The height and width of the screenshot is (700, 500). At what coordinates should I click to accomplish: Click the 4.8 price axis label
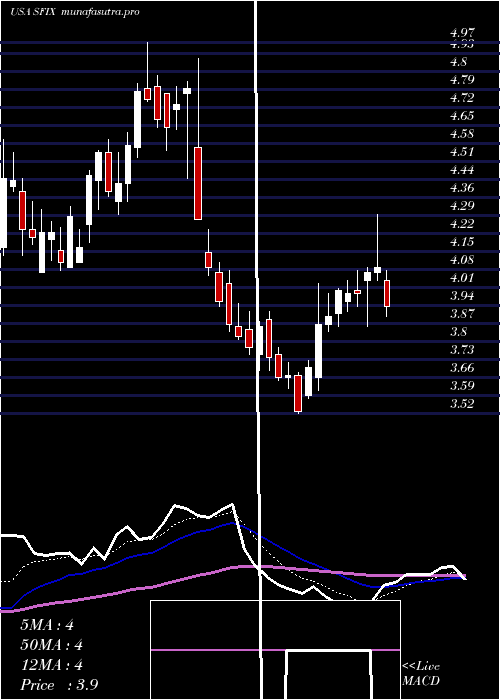459,62
